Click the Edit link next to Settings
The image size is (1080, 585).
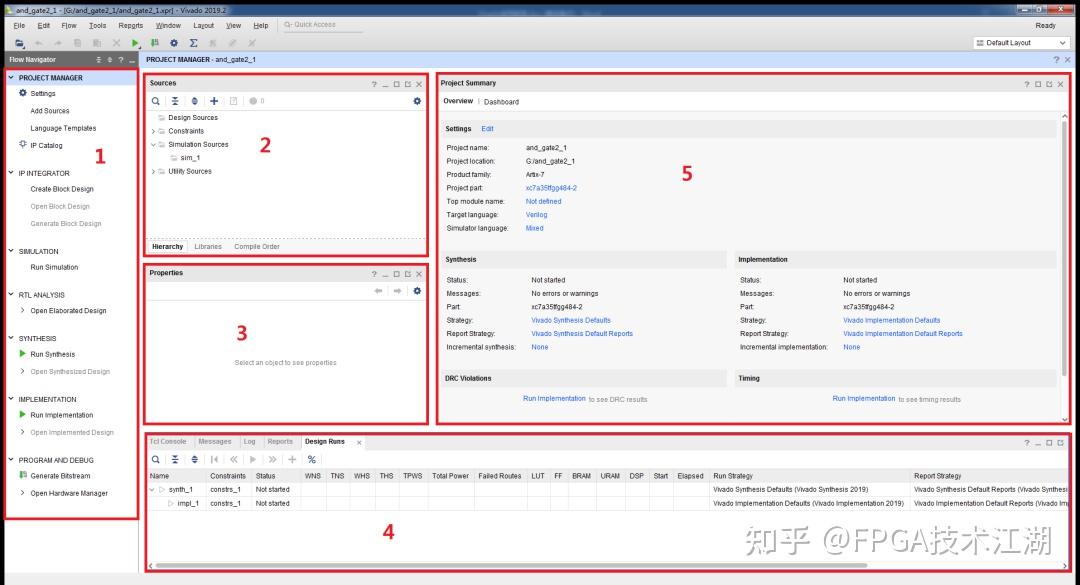(x=487, y=128)
